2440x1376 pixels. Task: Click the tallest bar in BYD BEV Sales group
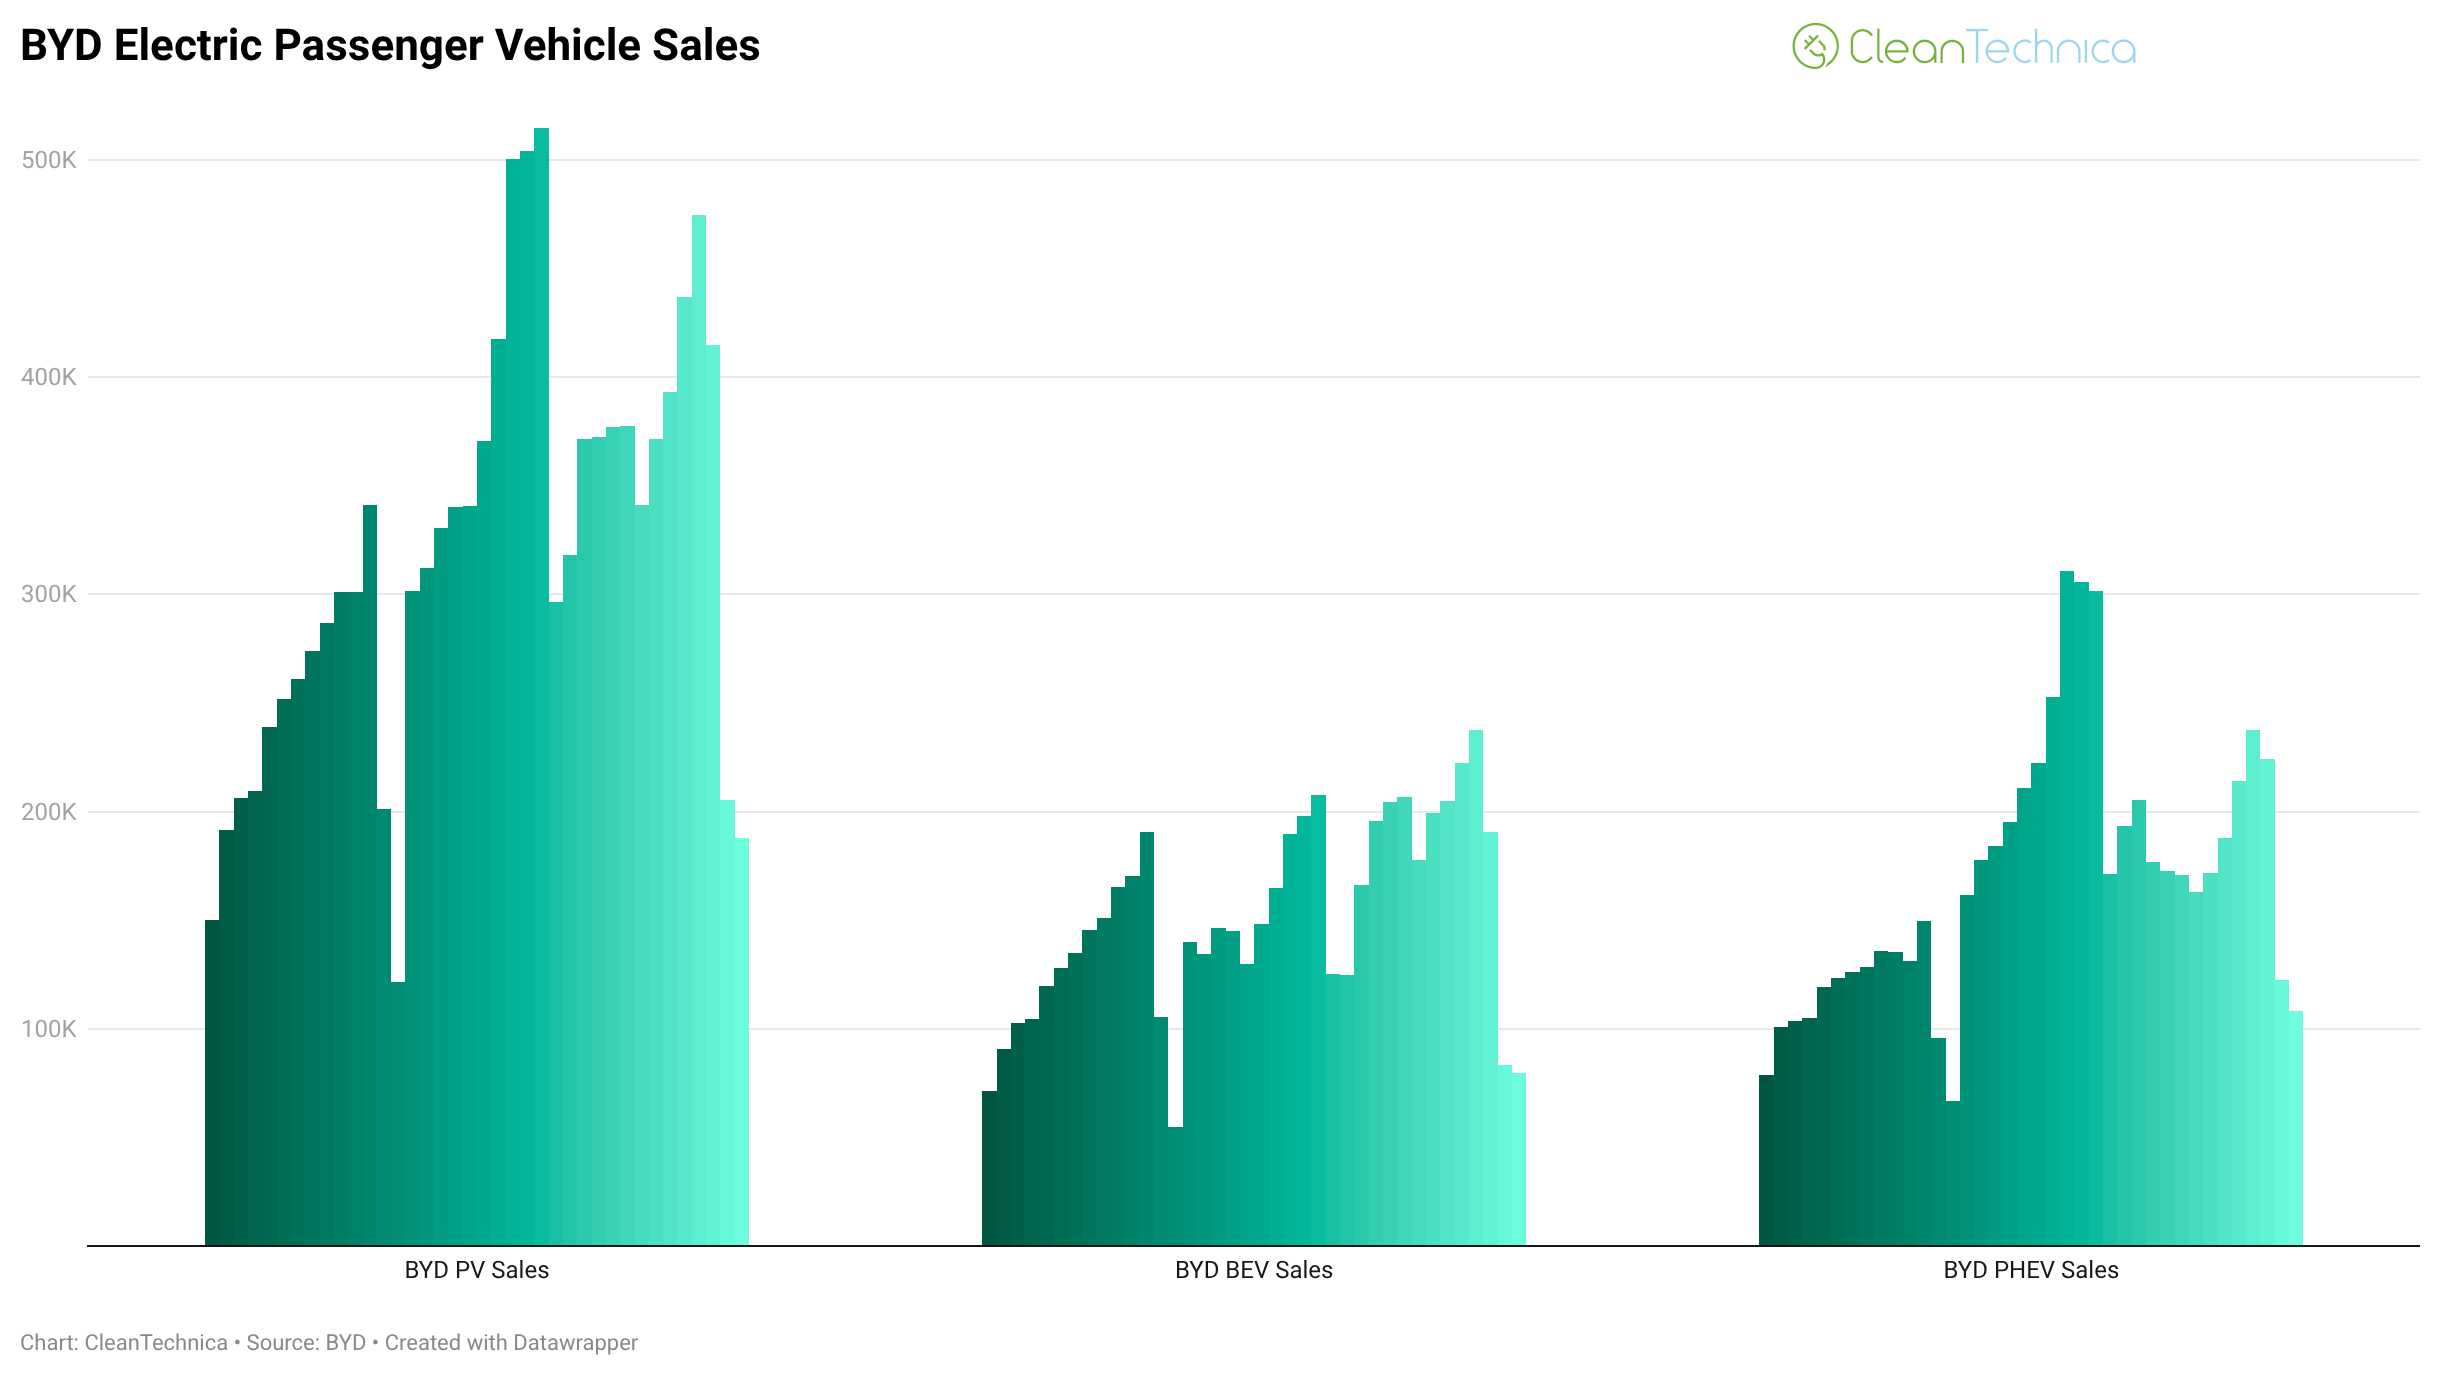click(x=1476, y=988)
